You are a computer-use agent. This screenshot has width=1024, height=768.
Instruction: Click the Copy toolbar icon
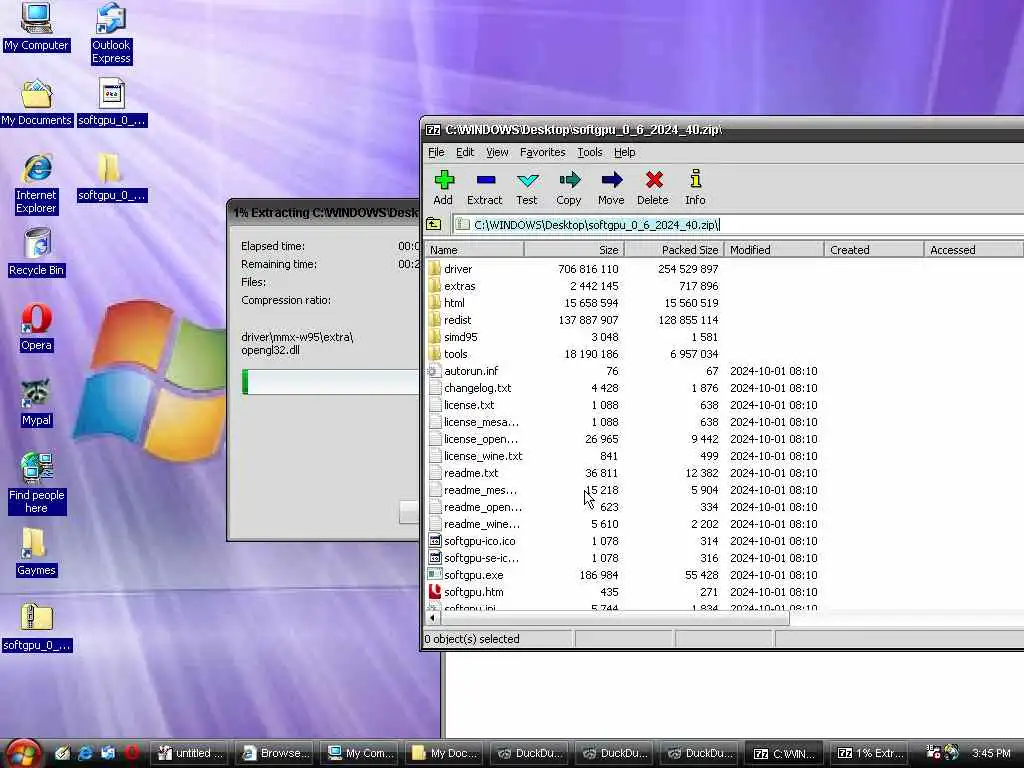pyautogui.click(x=569, y=187)
